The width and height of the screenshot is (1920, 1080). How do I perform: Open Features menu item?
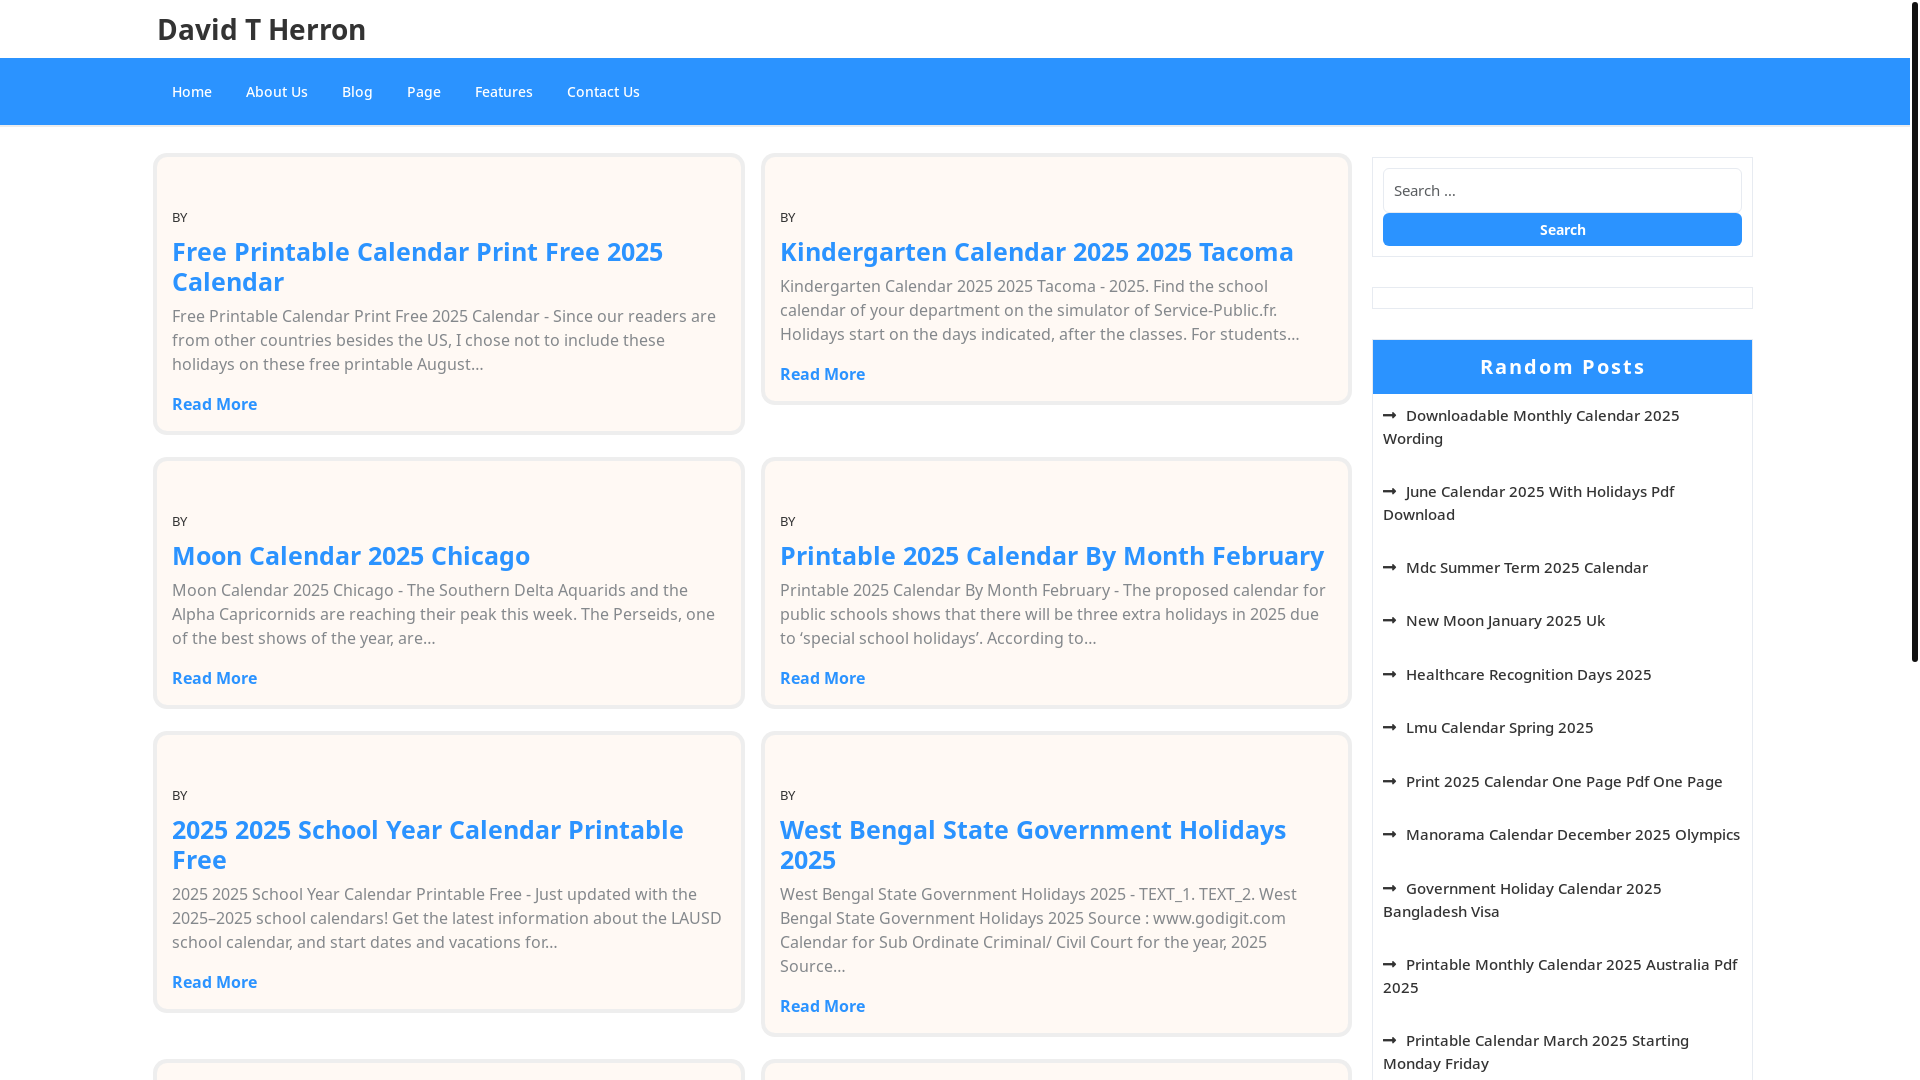[504, 92]
